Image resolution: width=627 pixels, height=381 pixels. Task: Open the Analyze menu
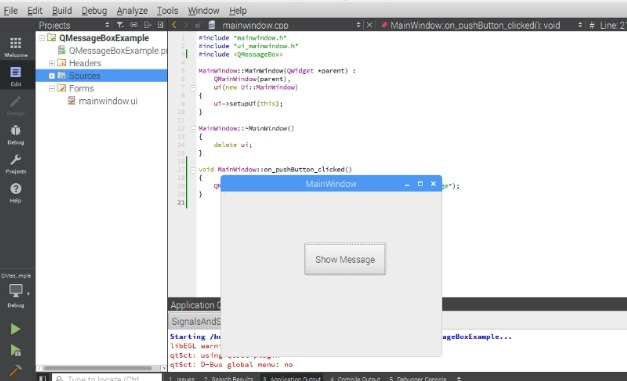click(x=132, y=10)
